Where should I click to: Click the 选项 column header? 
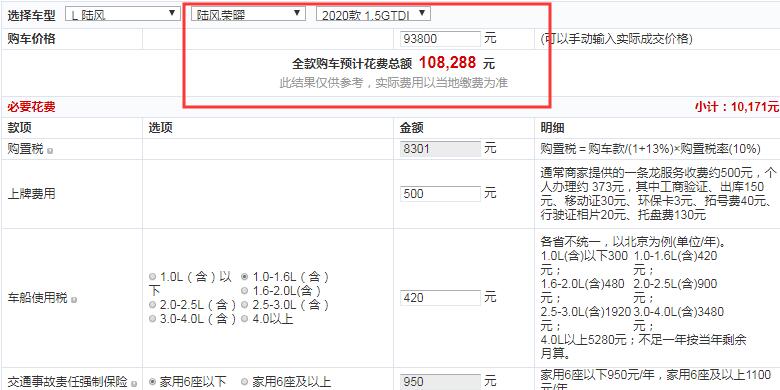click(x=160, y=128)
